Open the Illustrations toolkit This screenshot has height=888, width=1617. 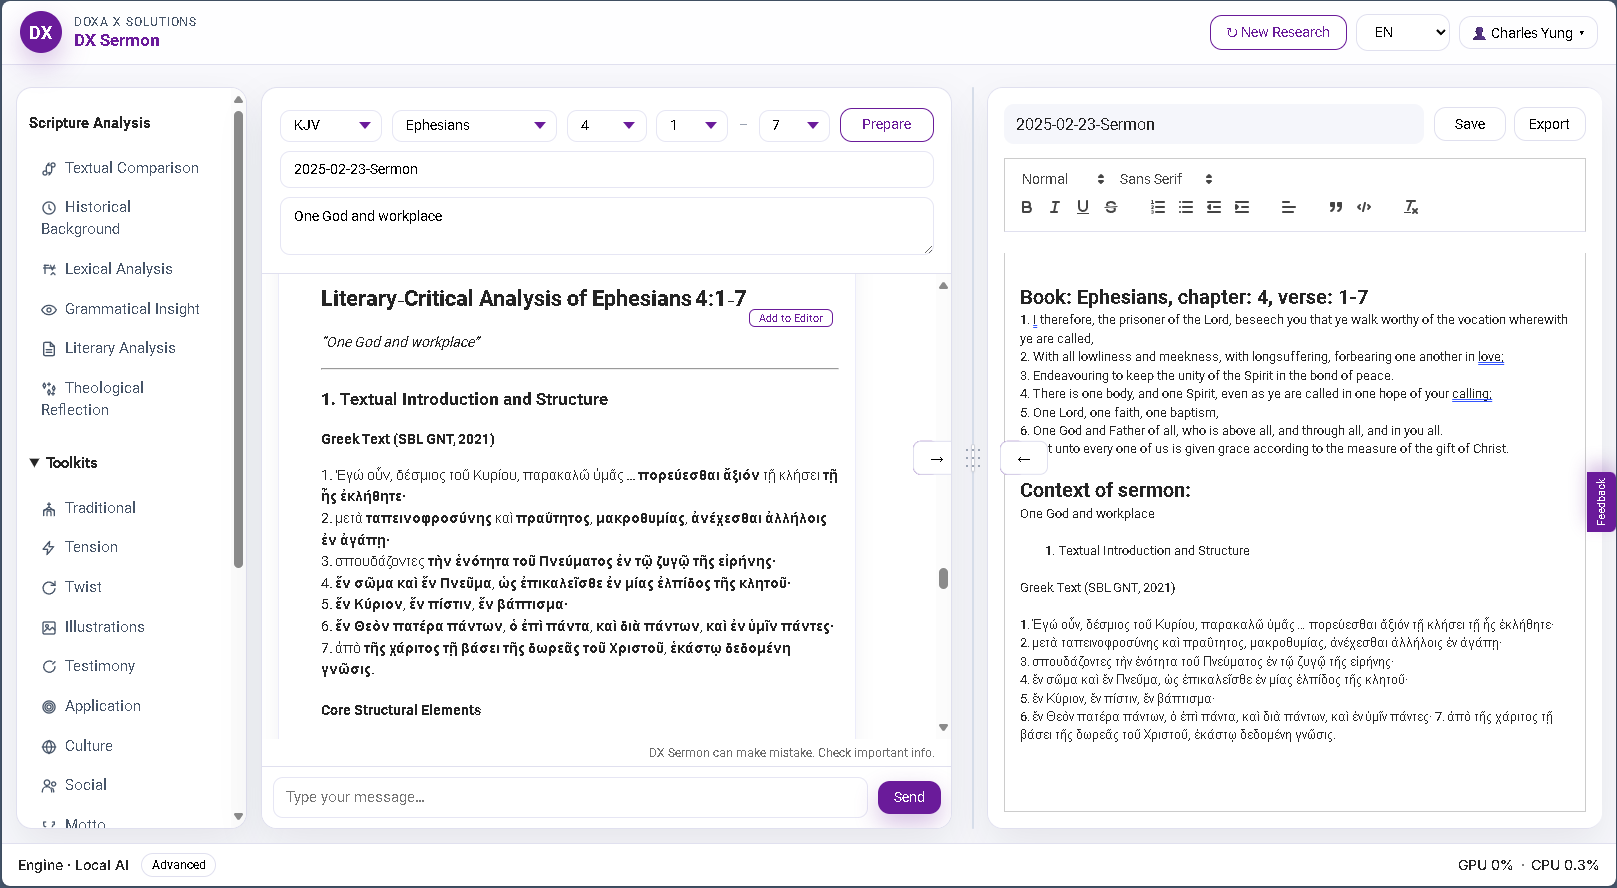93,627
